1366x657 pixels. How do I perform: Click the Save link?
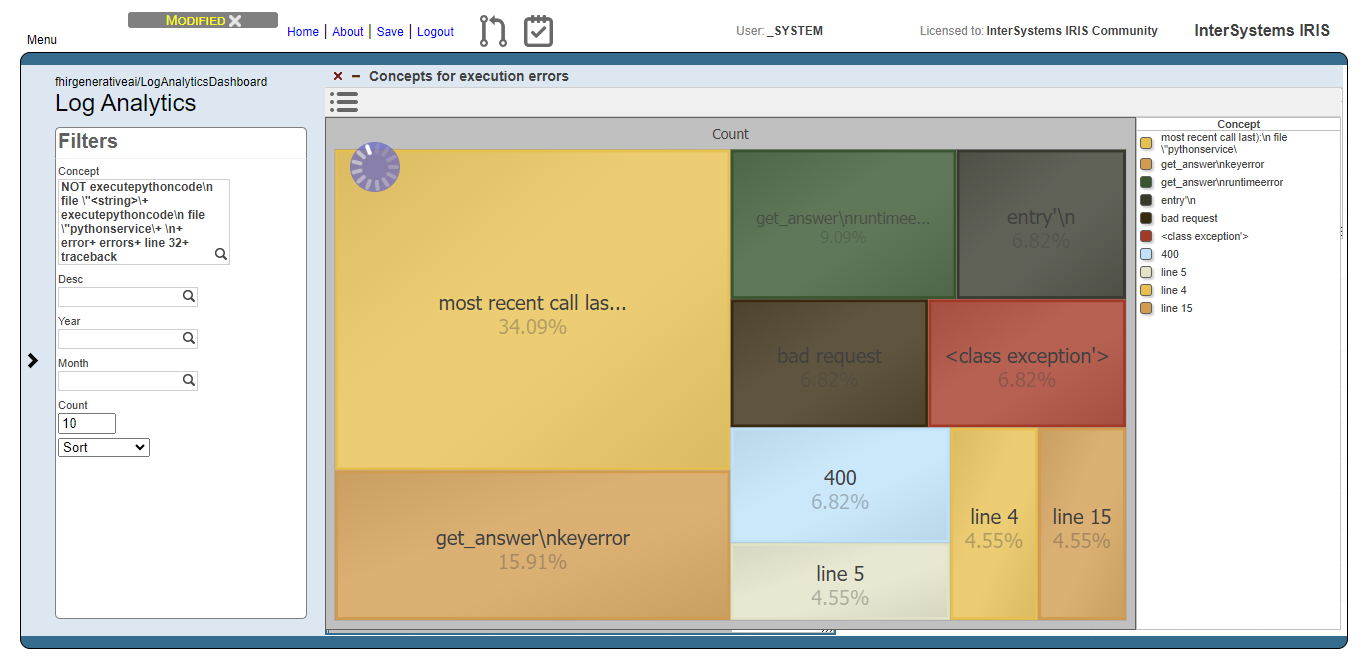click(x=390, y=32)
